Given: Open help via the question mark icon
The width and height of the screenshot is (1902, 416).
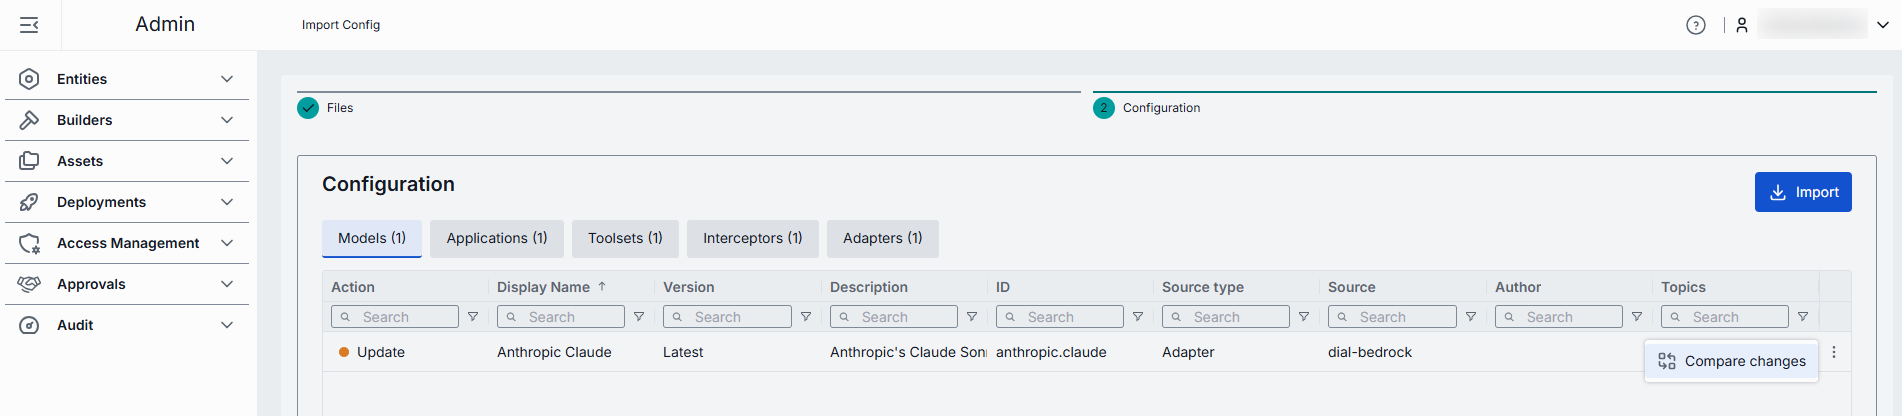Looking at the screenshot, I should [1695, 25].
